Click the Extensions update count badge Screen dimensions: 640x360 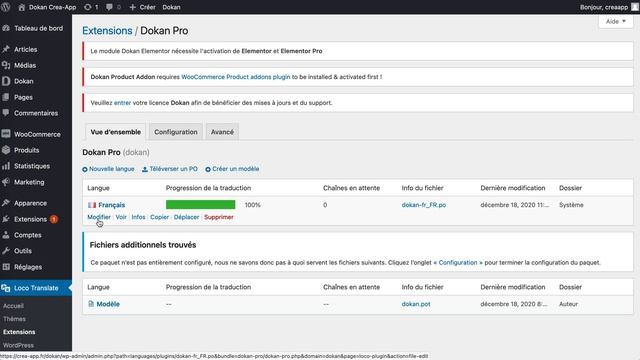point(53,219)
